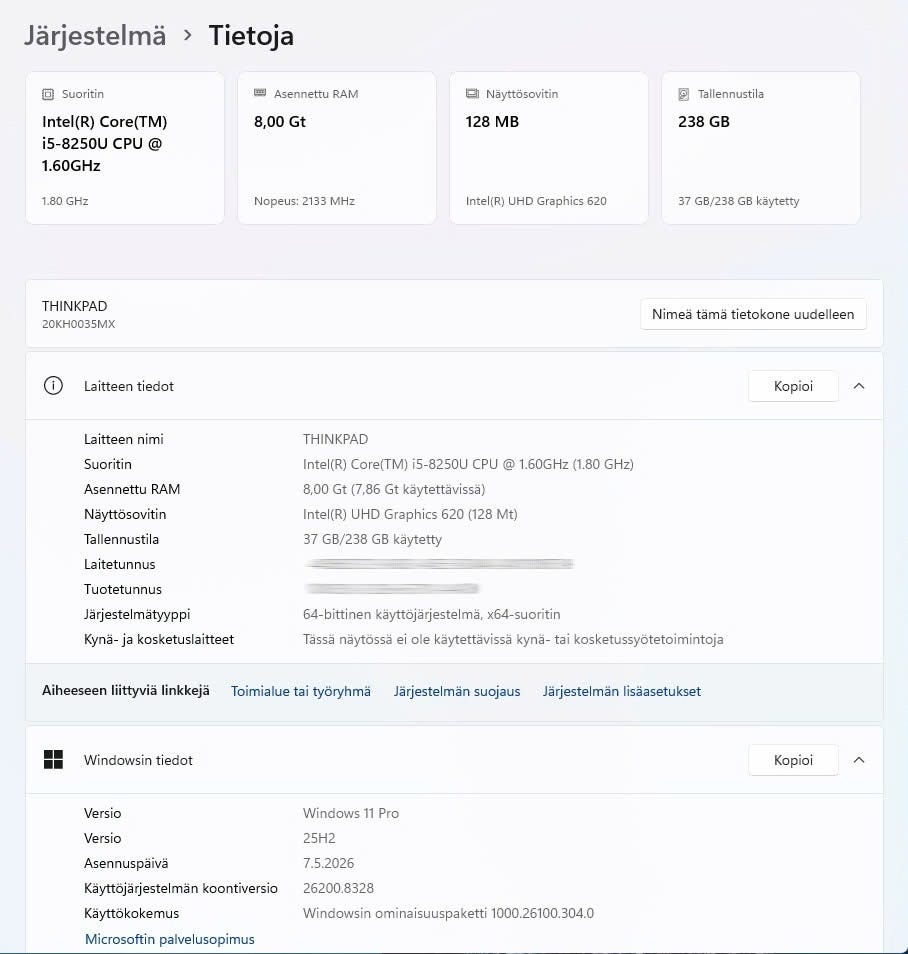This screenshot has height=954, width=908.
Task: Click the Laitteen nimi label
Action: coord(124,439)
